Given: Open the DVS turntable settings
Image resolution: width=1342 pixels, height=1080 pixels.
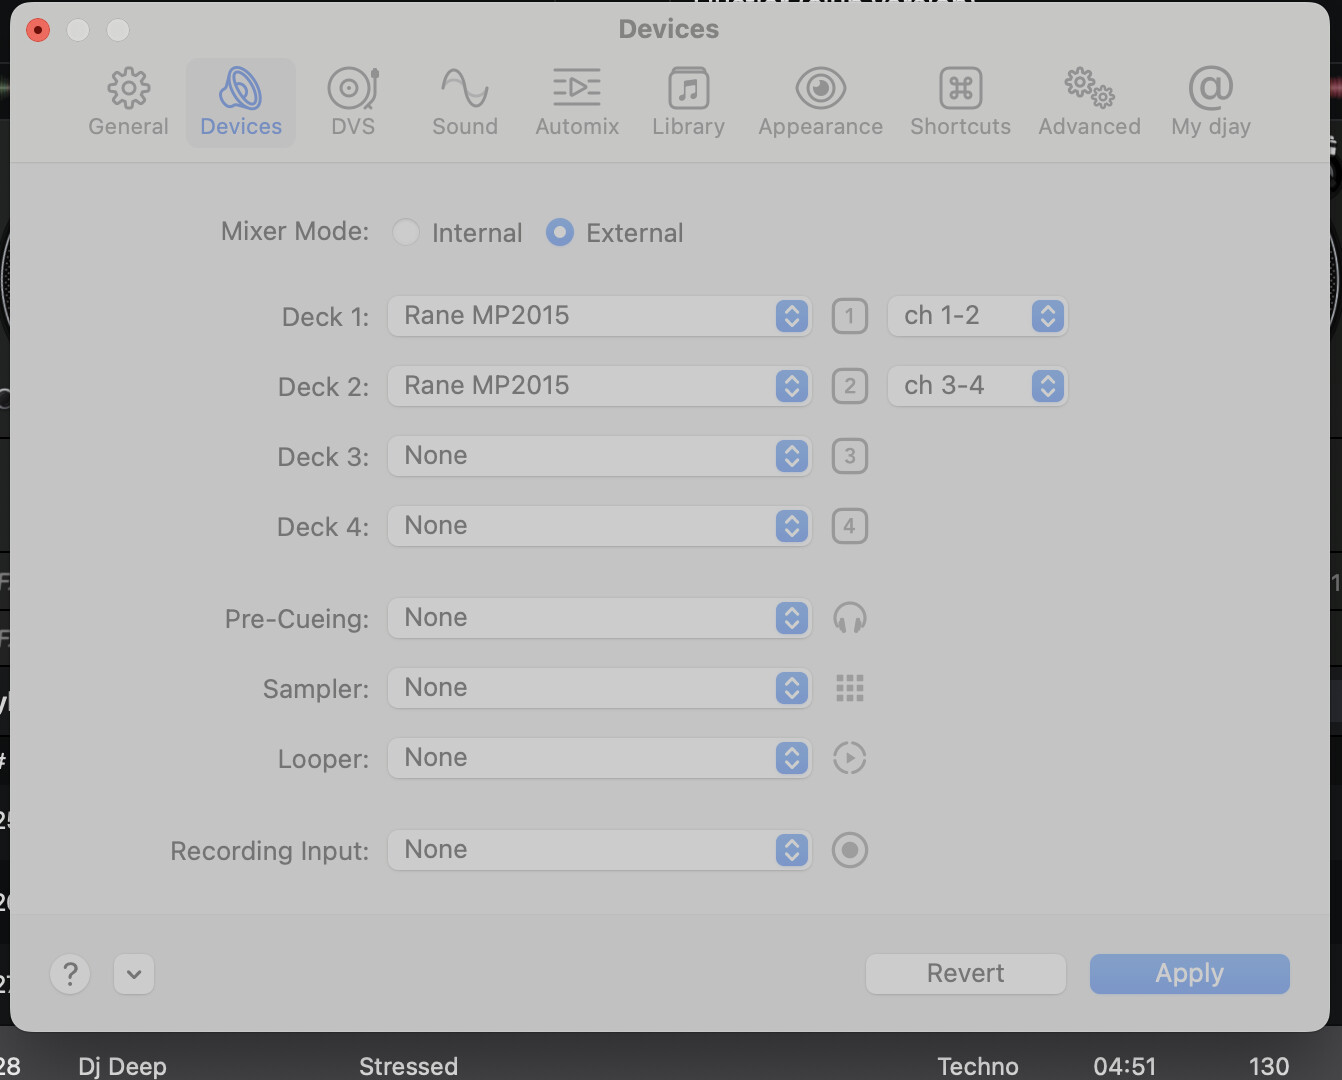Looking at the screenshot, I should (352, 102).
